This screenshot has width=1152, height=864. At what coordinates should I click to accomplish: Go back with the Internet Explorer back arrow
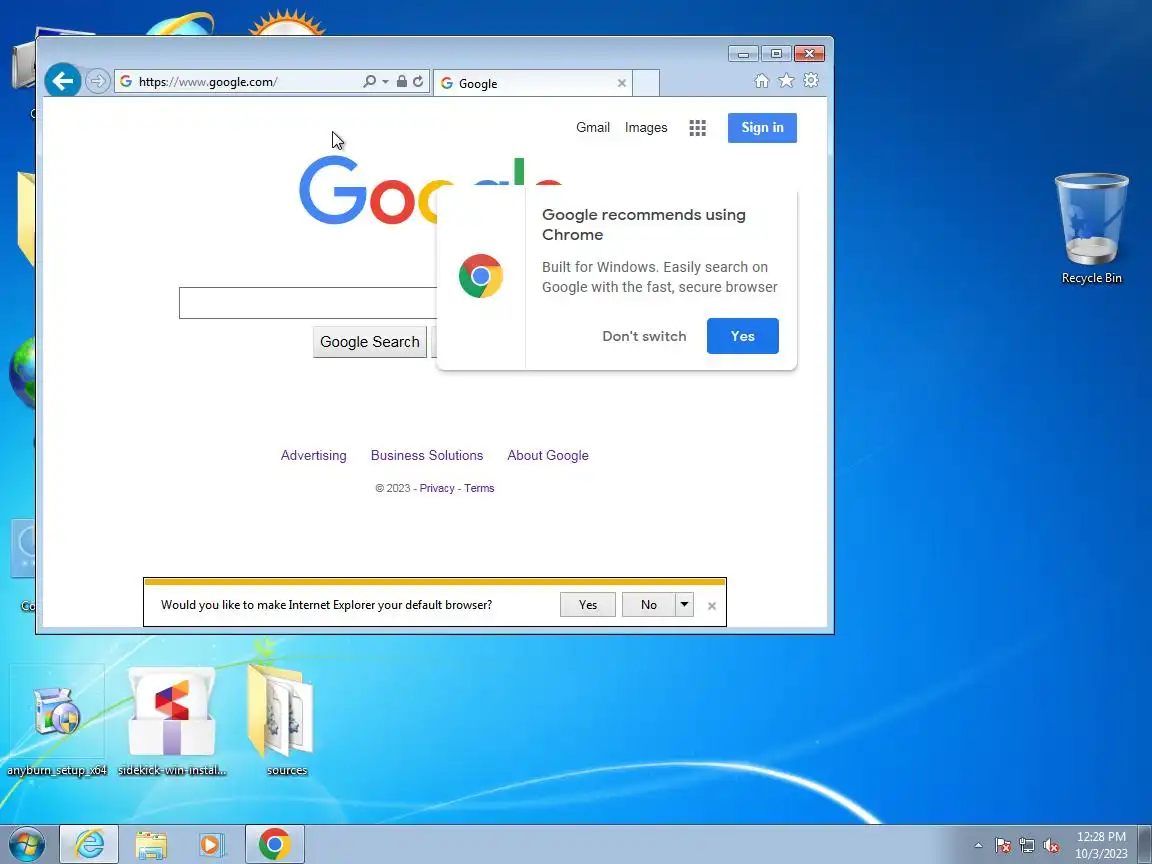point(62,81)
